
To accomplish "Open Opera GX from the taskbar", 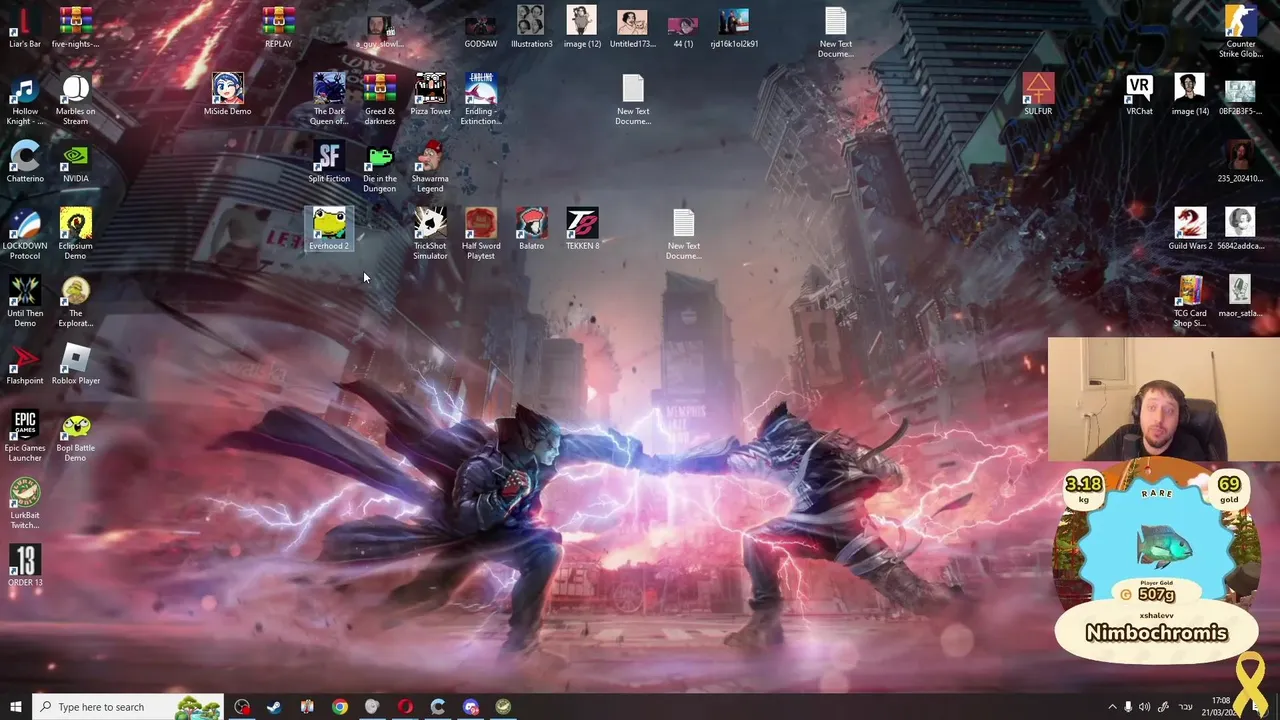I will pyautogui.click(x=405, y=707).
